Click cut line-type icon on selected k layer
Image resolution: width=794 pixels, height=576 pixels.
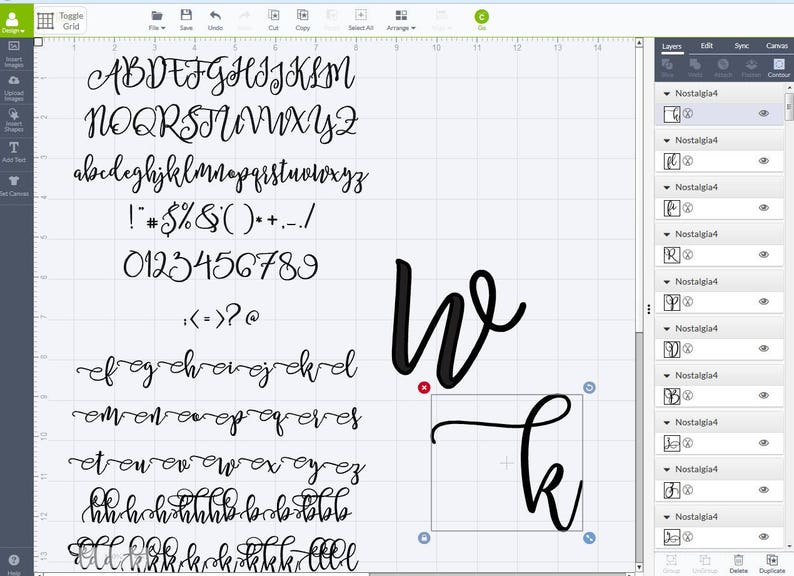688,113
